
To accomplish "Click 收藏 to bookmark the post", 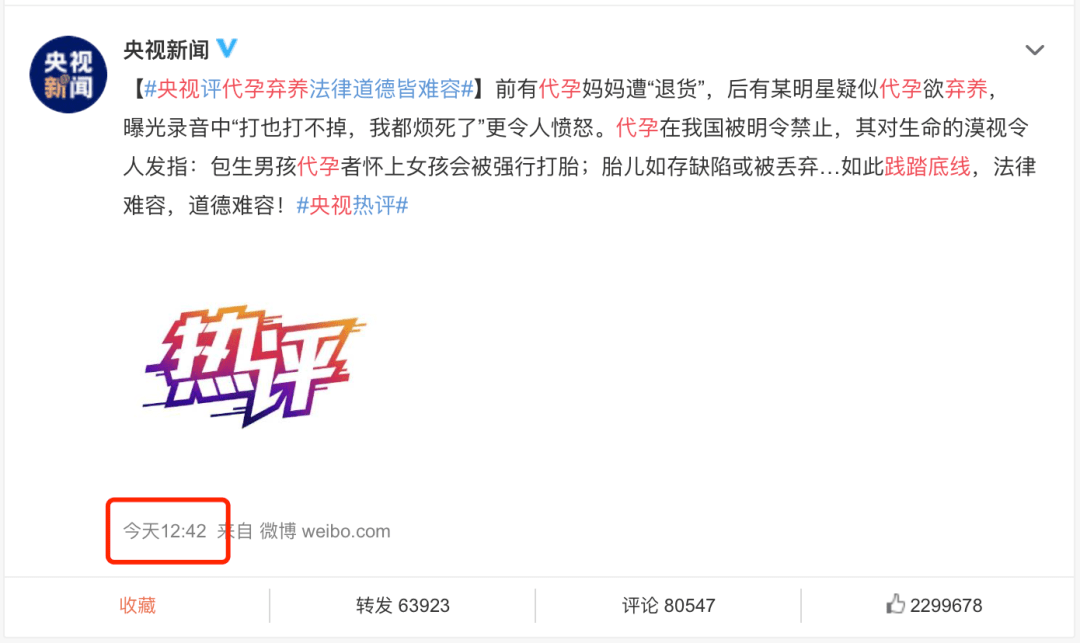I will pos(138,605).
